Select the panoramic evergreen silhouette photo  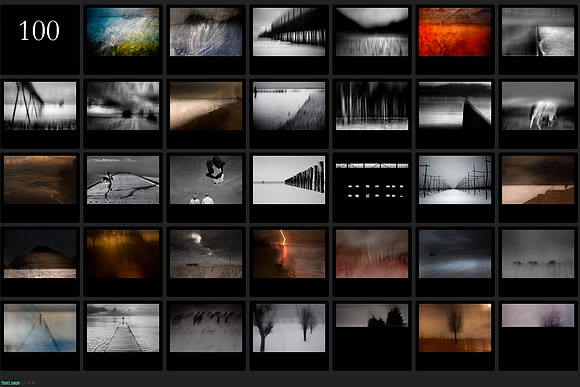click(372, 316)
